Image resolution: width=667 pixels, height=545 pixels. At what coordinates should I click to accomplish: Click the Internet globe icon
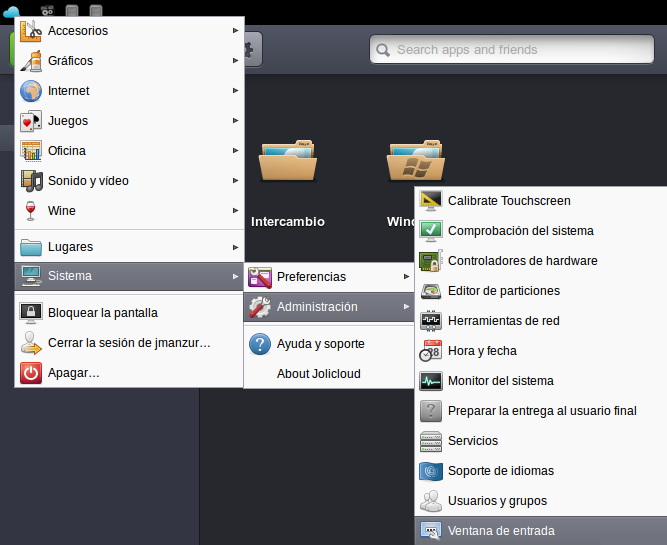click(x=31, y=91)
